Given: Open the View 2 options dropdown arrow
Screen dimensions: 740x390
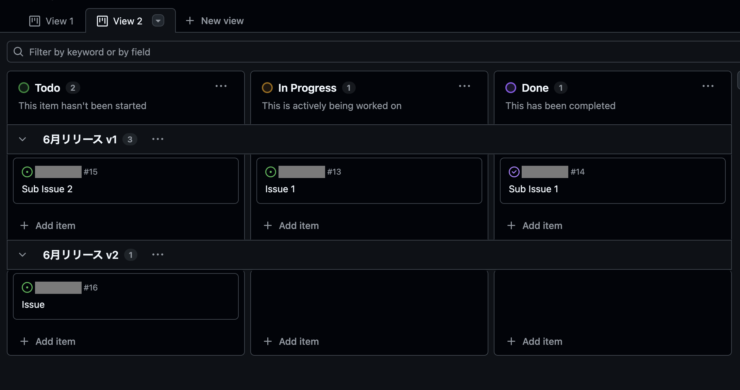Looking at the screenshot, I should [158, 21].
